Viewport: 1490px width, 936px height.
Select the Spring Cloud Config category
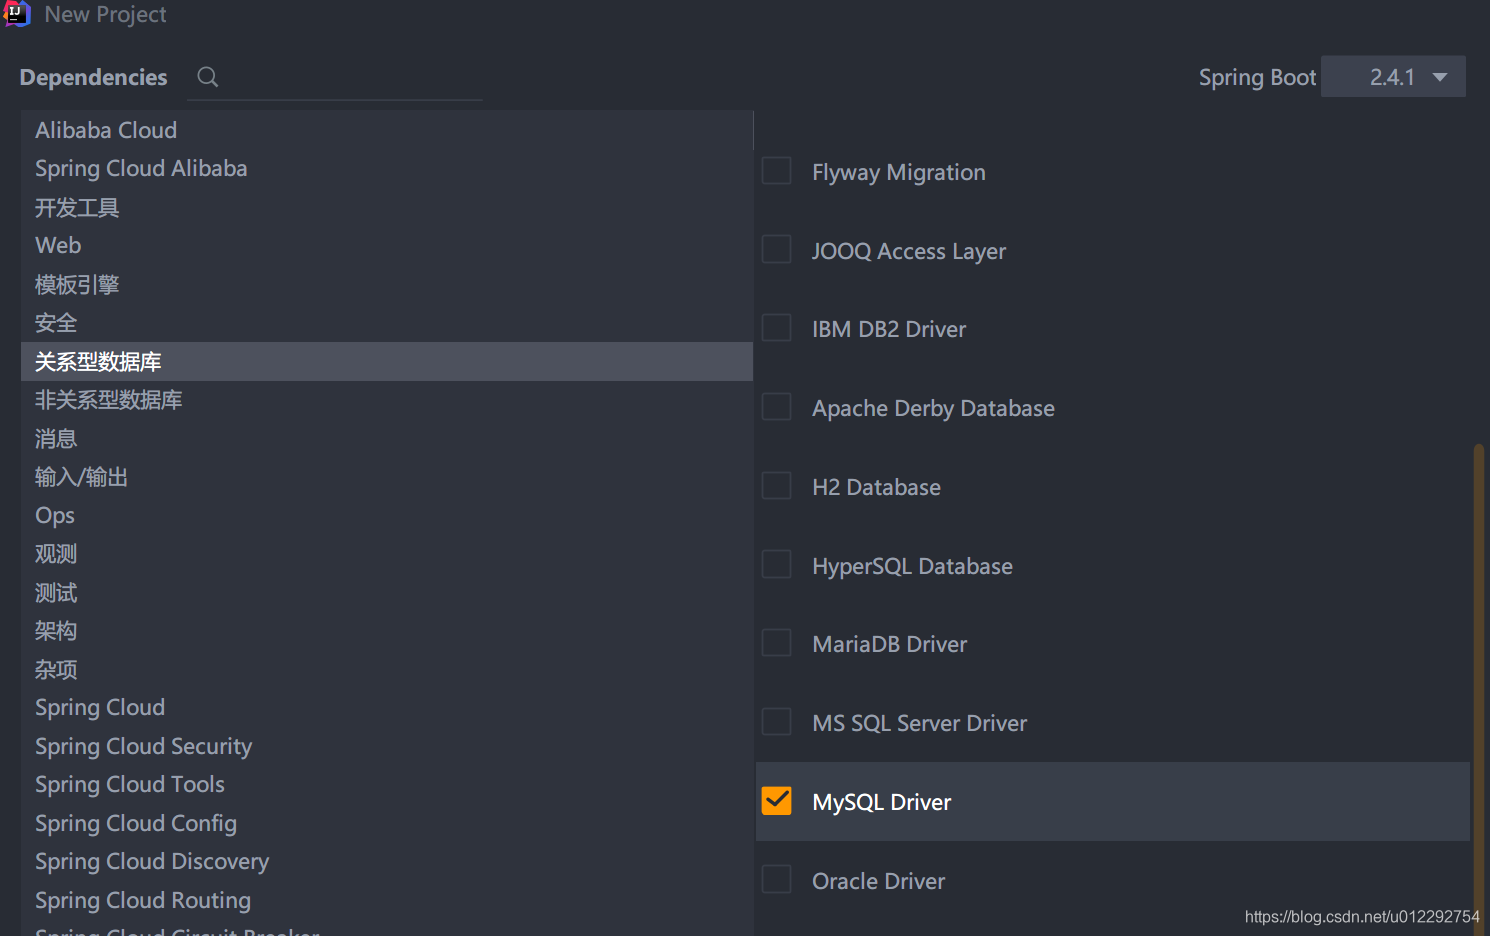387,823
